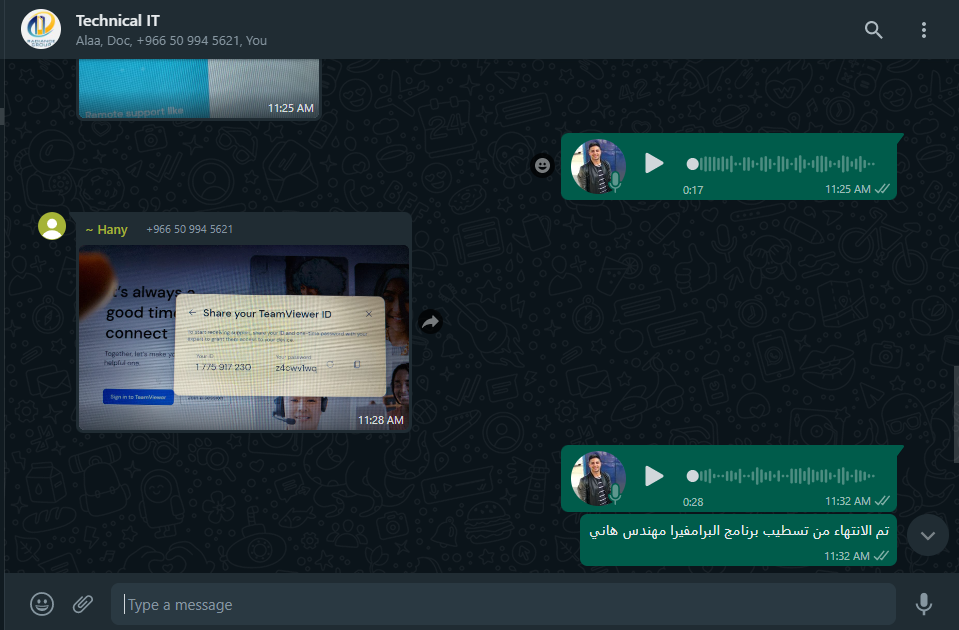Play the 0:17 voice message
This screenshot has height=630, width=959.
tap(654, 163)
